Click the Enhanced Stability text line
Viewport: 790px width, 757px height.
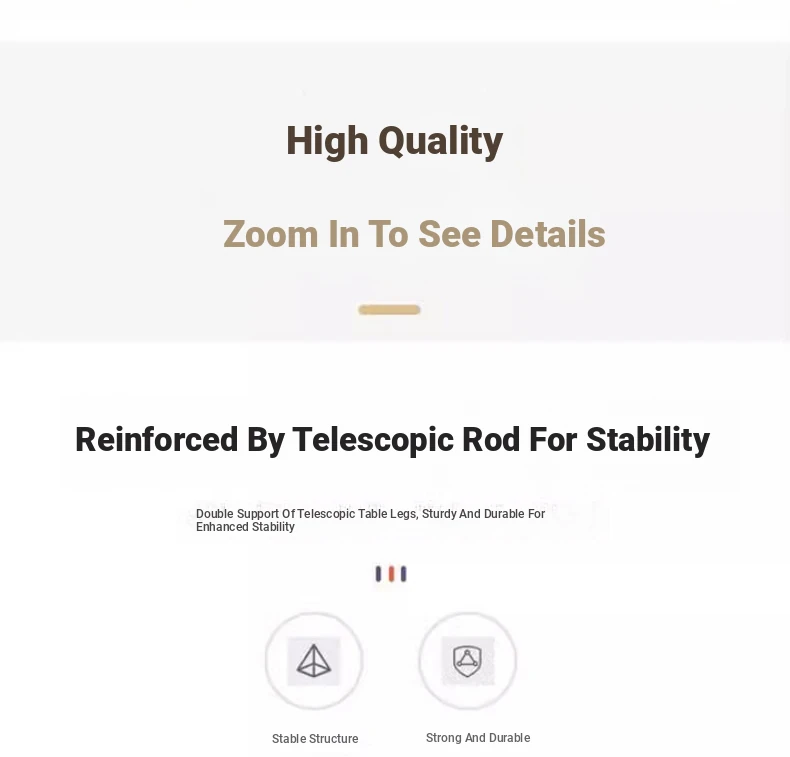click(x=245, y=527)
